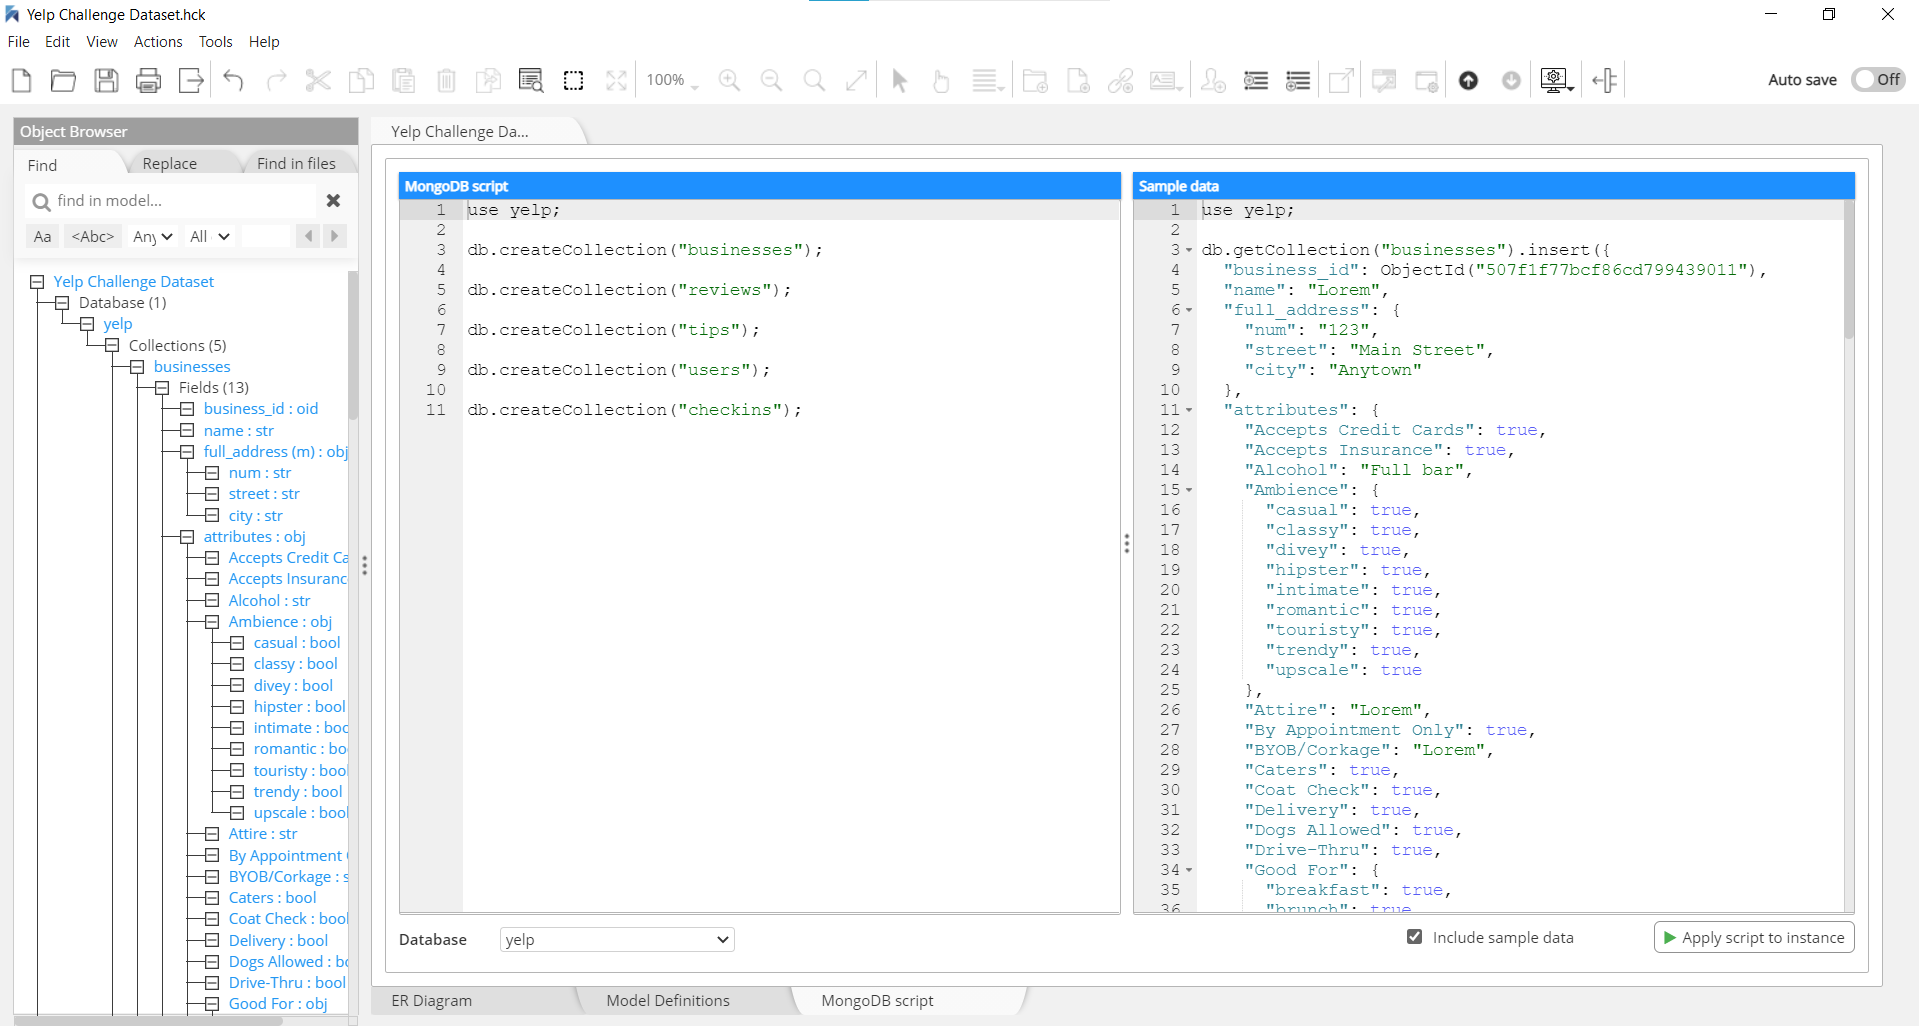Open the View menu
1919x1026 pixels.
pyautogui.click(x=102, y=42)
